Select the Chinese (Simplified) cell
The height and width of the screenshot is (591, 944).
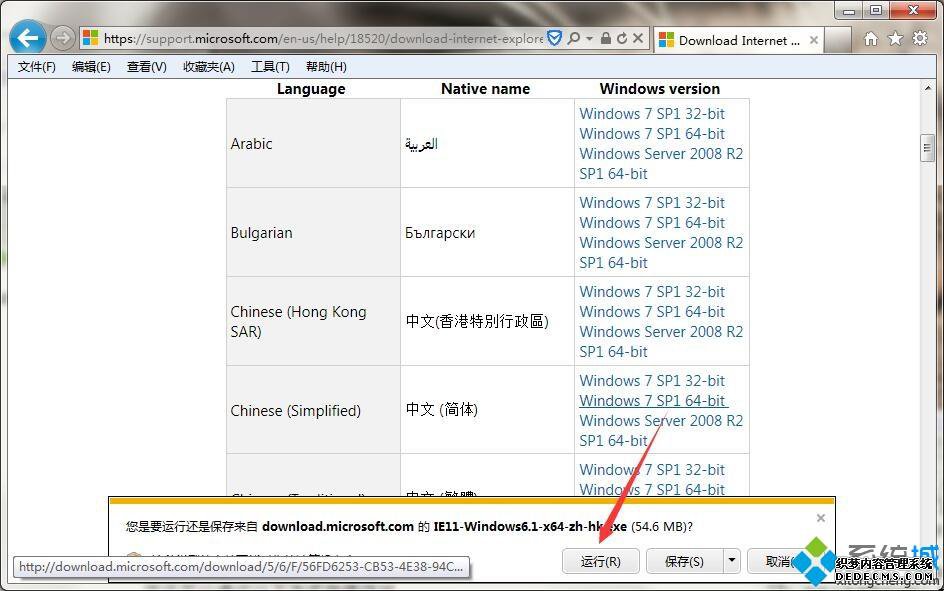[313, 410]
